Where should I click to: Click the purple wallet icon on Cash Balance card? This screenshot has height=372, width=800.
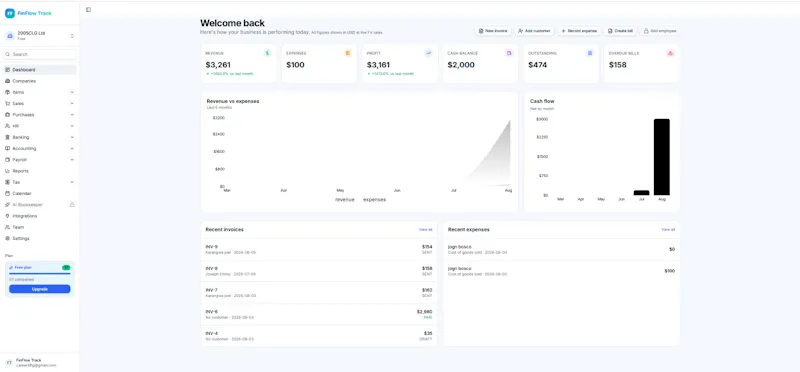click(x=509, y=53)
